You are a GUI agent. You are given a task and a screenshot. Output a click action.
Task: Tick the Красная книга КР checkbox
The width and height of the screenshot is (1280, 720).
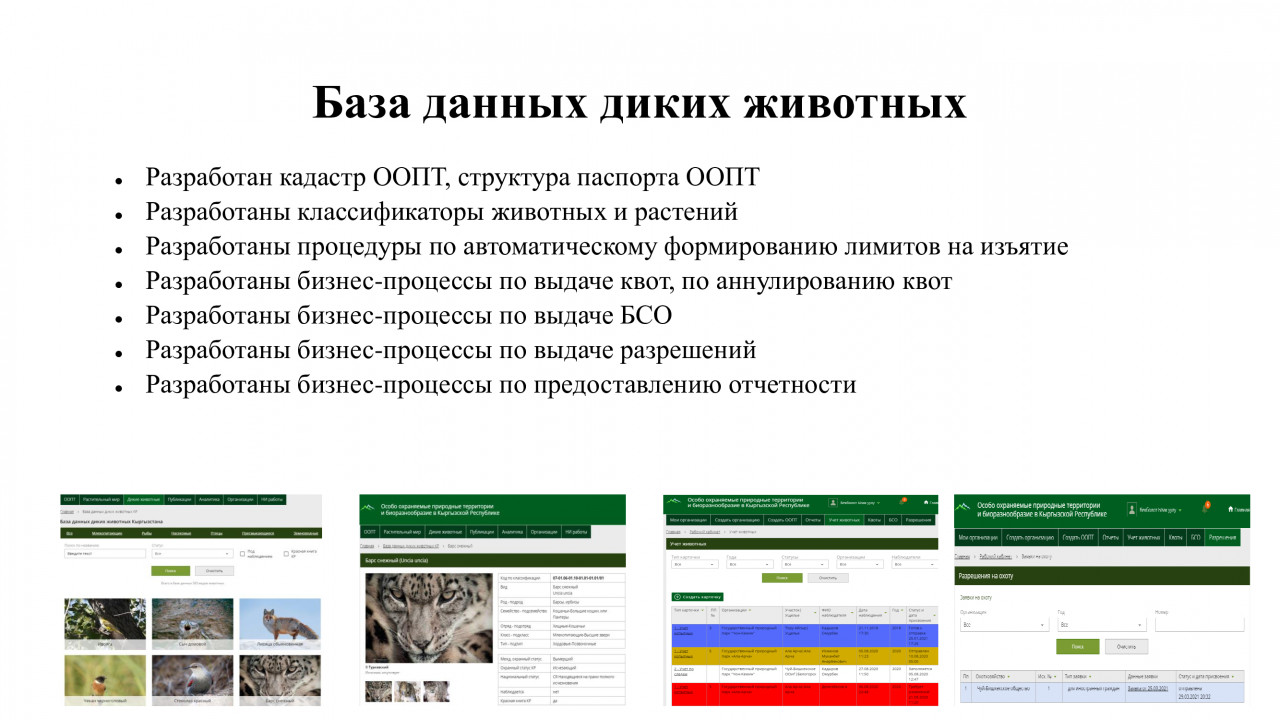coord(286,553)
